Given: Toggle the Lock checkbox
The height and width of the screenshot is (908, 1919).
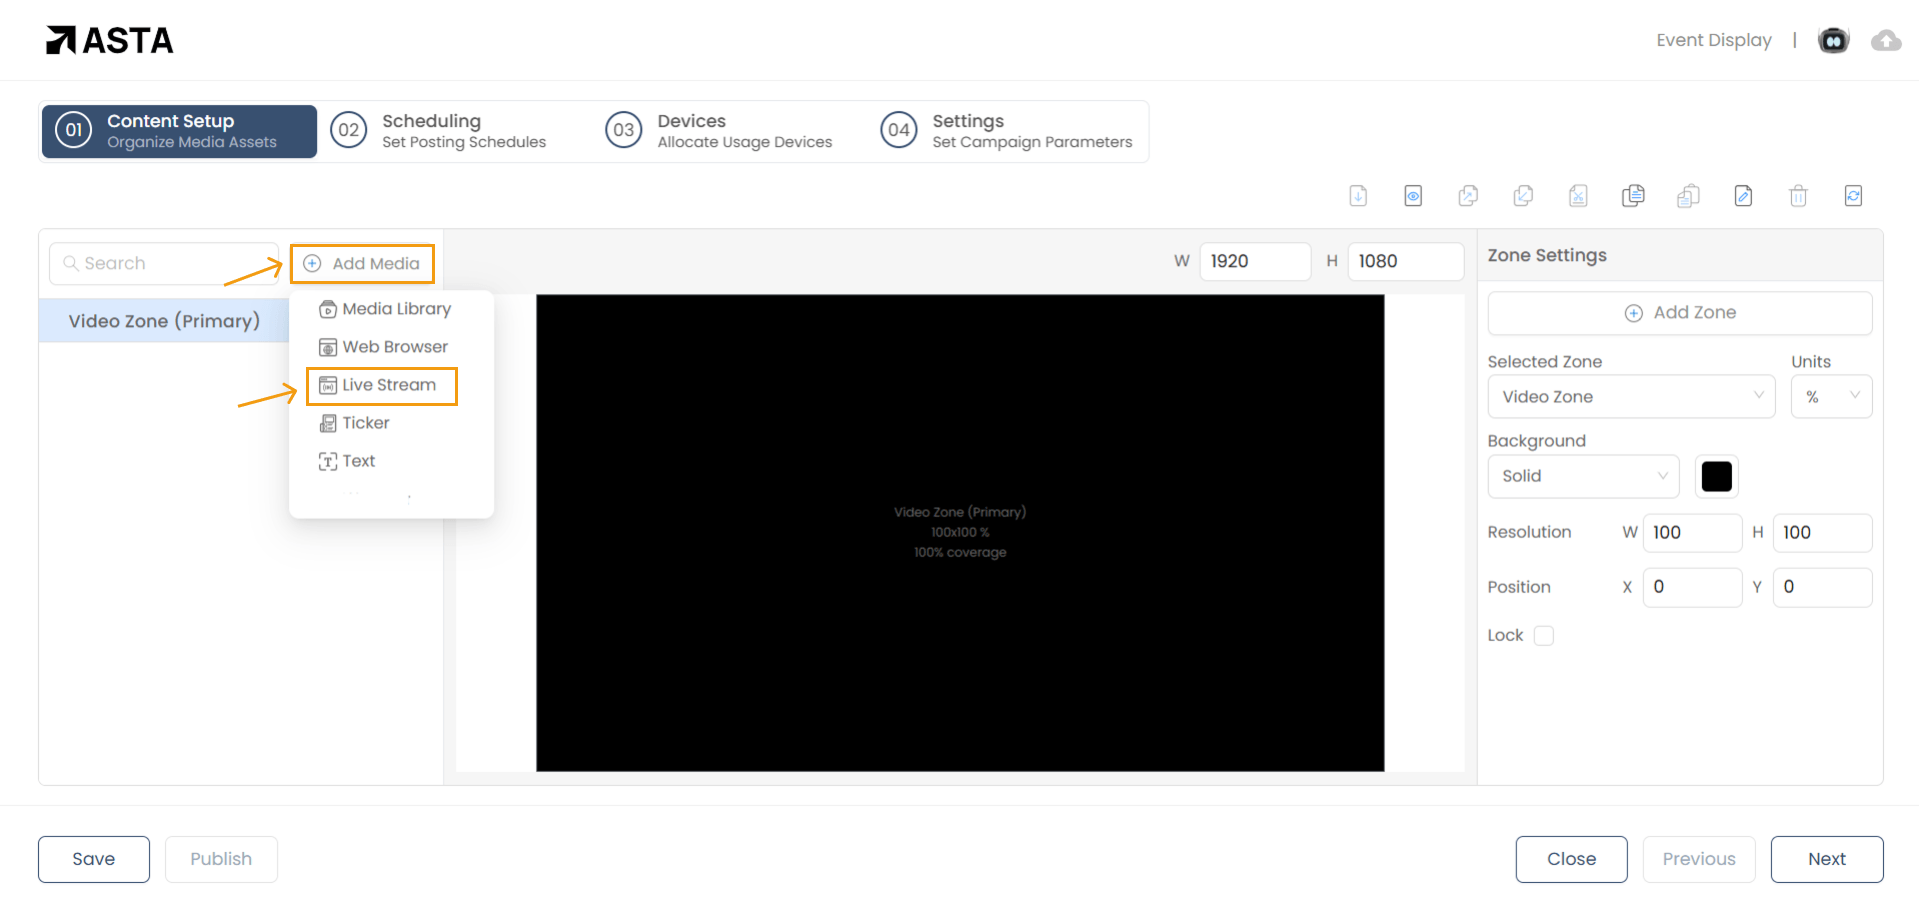Looking at the screenshot, I should point(1544,636).
